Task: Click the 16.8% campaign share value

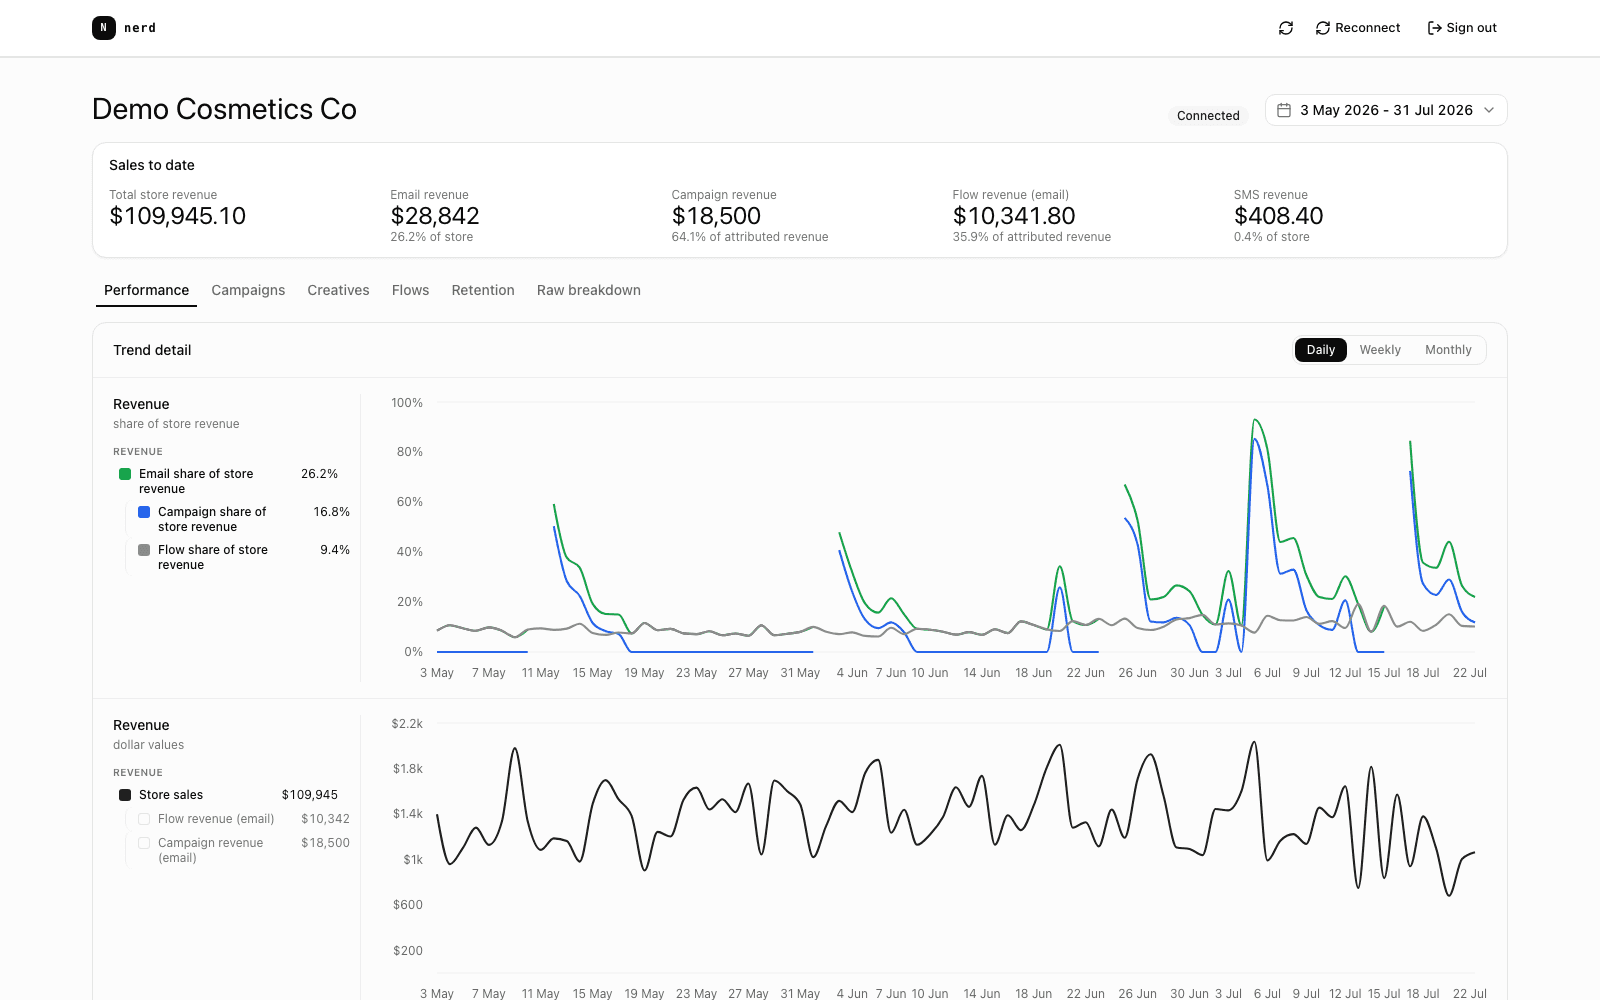Action: click(x=332, y=512)
